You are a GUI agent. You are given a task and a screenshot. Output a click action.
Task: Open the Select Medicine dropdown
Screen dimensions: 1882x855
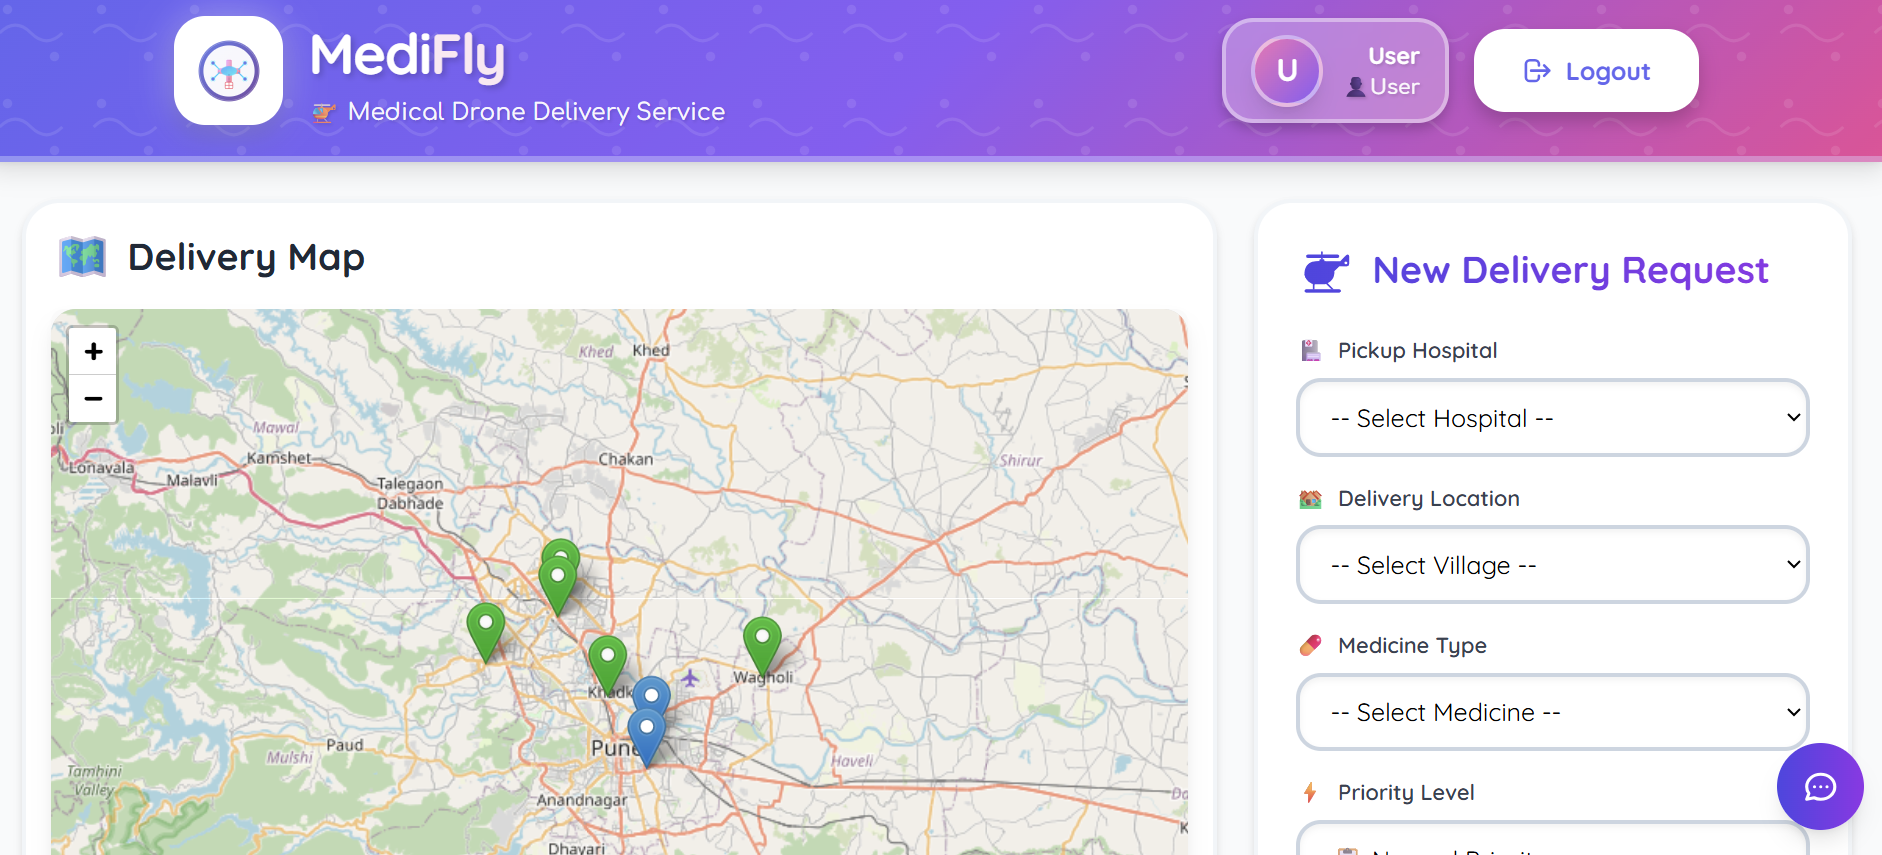tap(1552, 712)
